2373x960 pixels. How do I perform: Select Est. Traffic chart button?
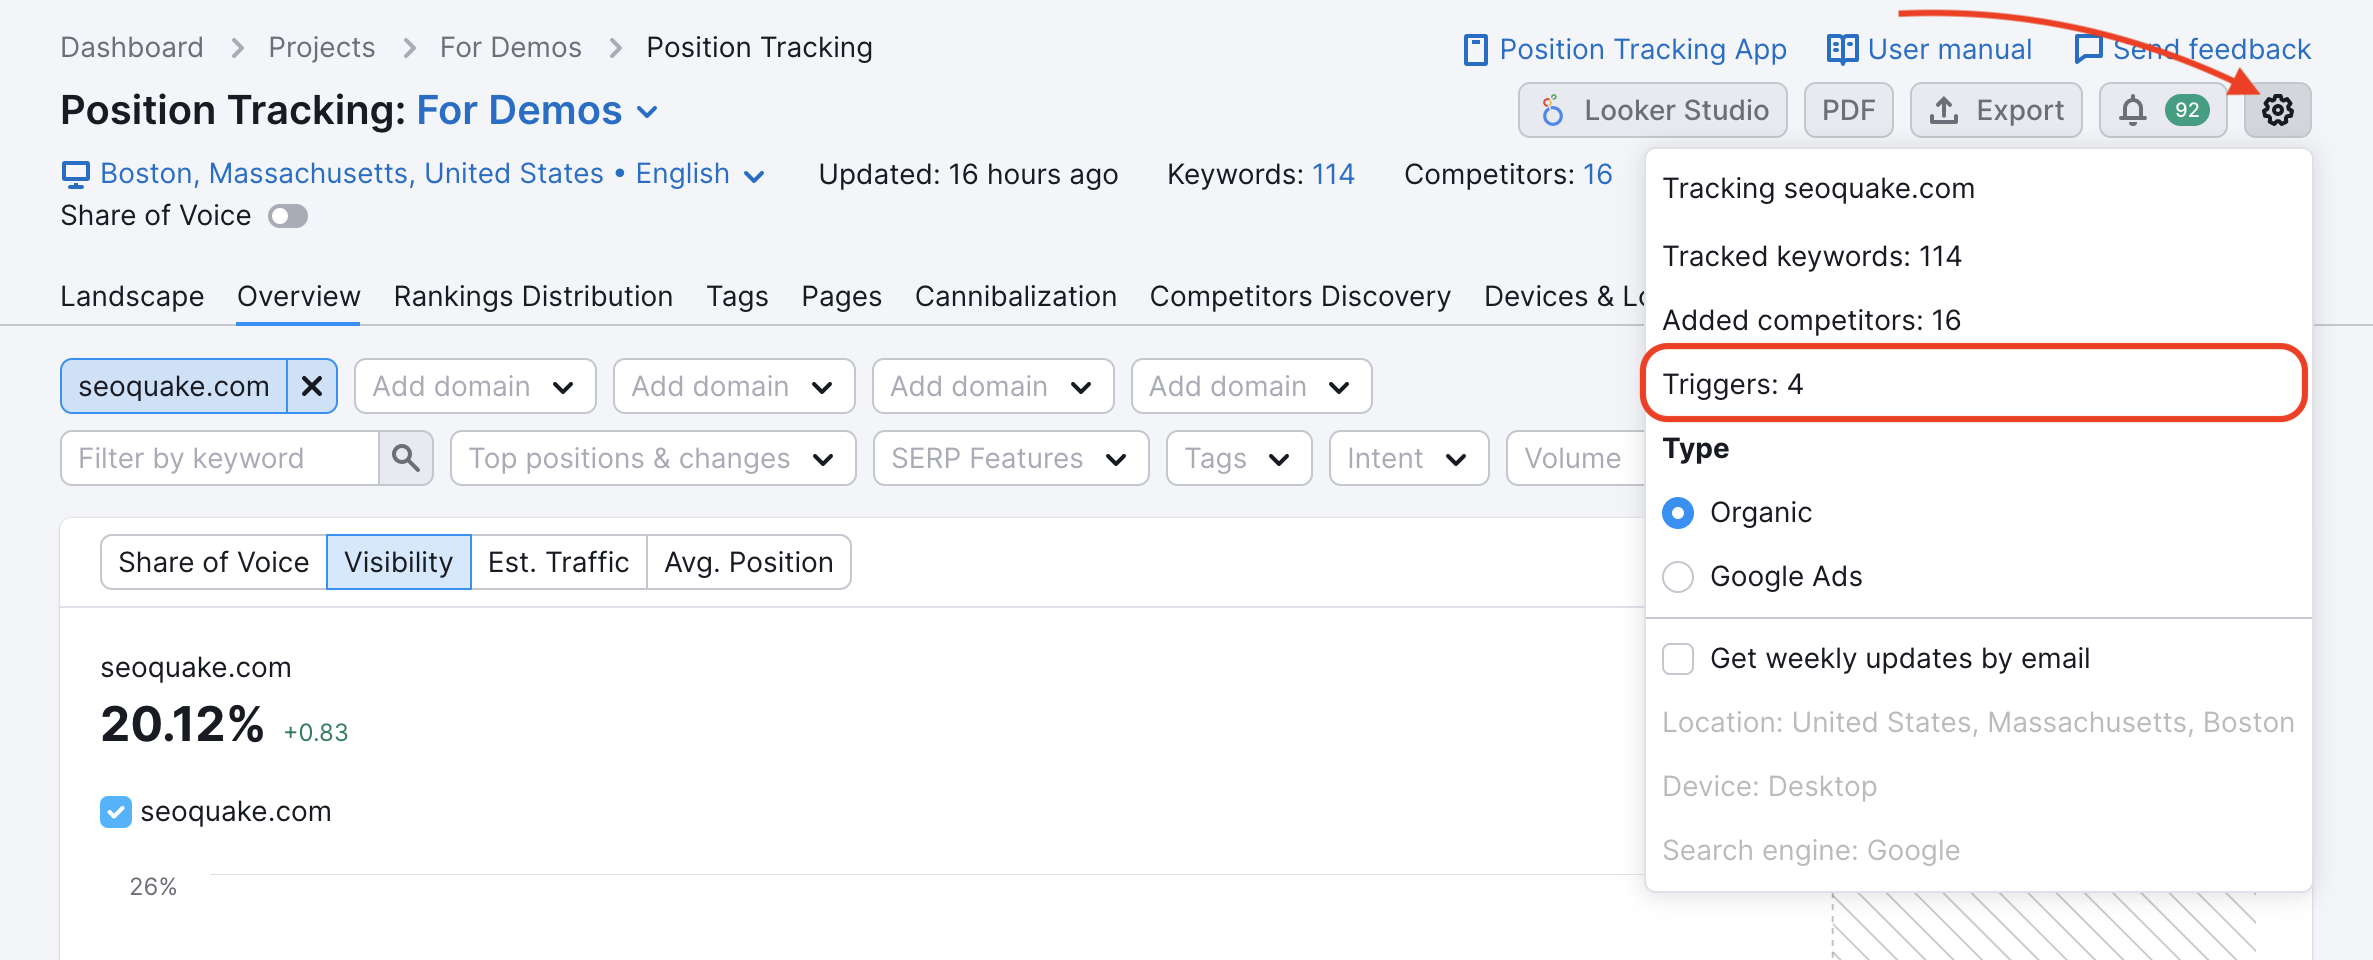pyautogui.click(x=559, y=562)
